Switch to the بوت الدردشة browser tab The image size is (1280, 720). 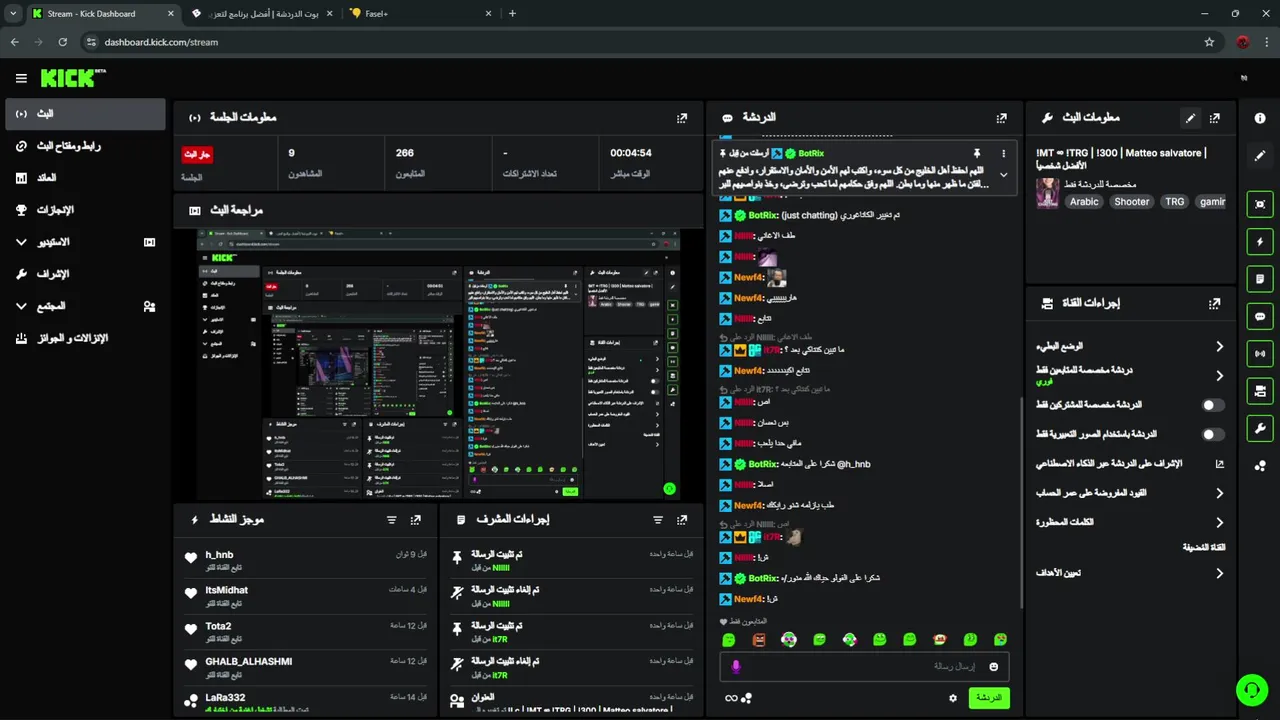262,14
